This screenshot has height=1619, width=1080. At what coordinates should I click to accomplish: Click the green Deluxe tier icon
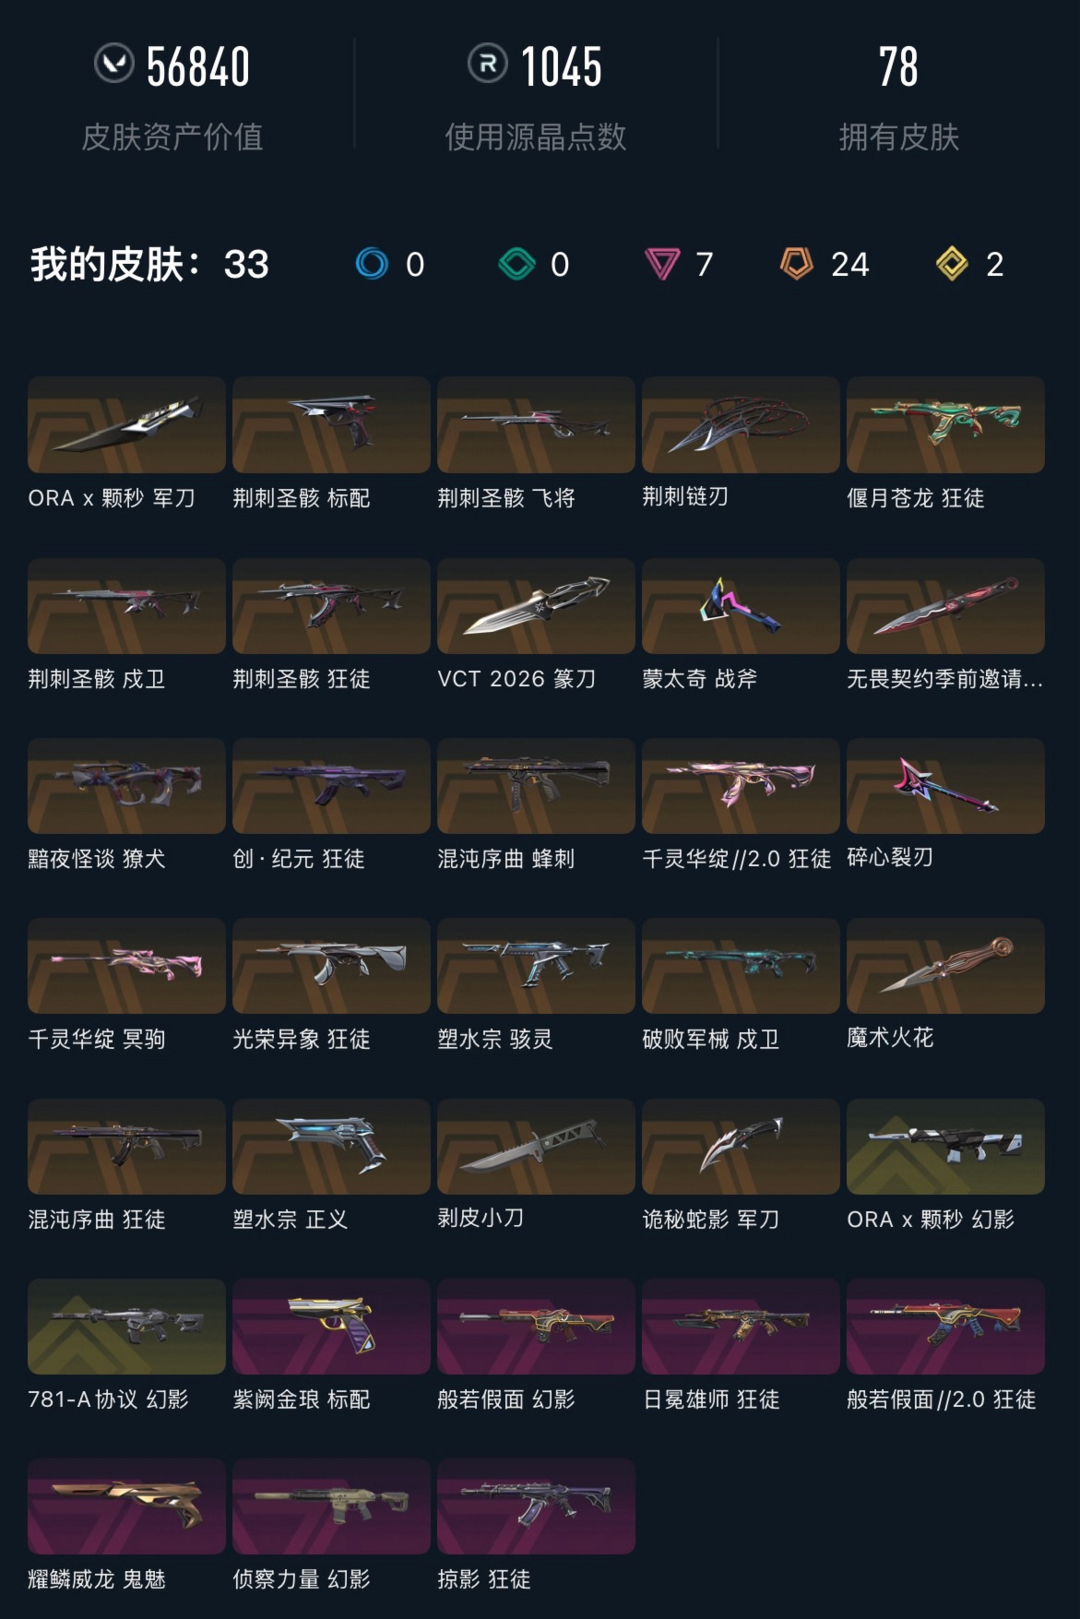click(517, 264)
